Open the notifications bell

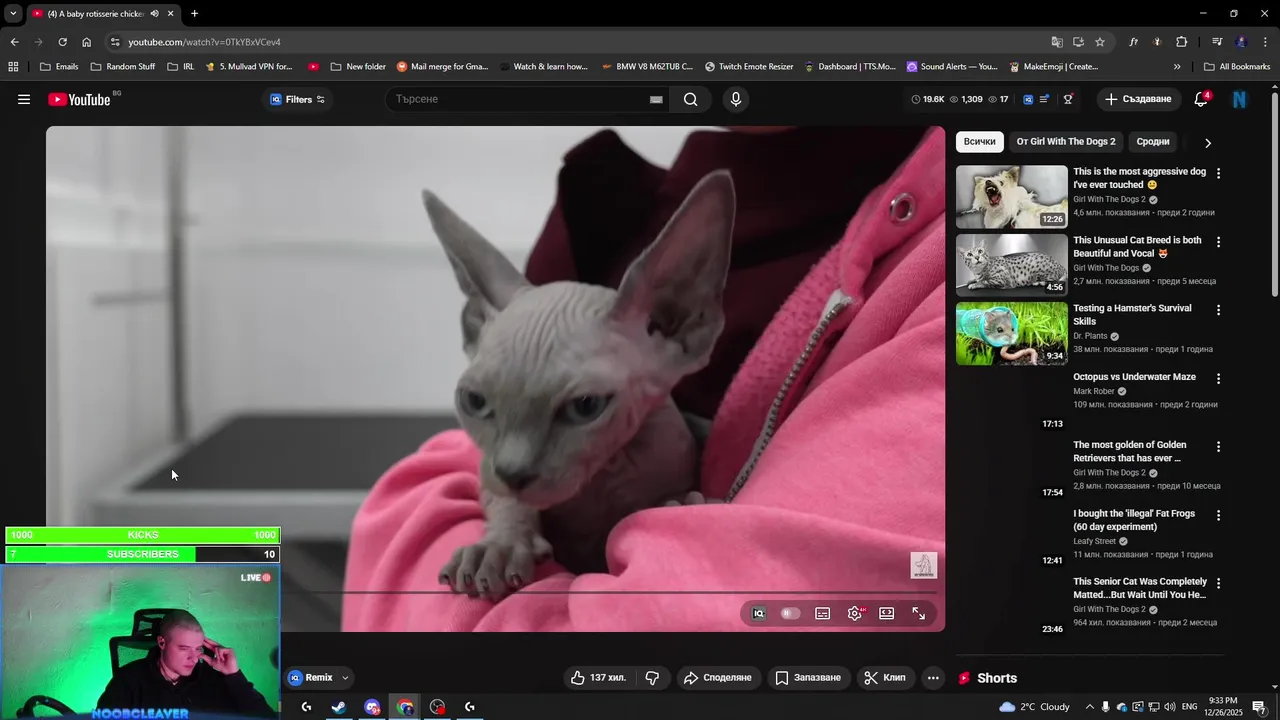pos(1201,99)
